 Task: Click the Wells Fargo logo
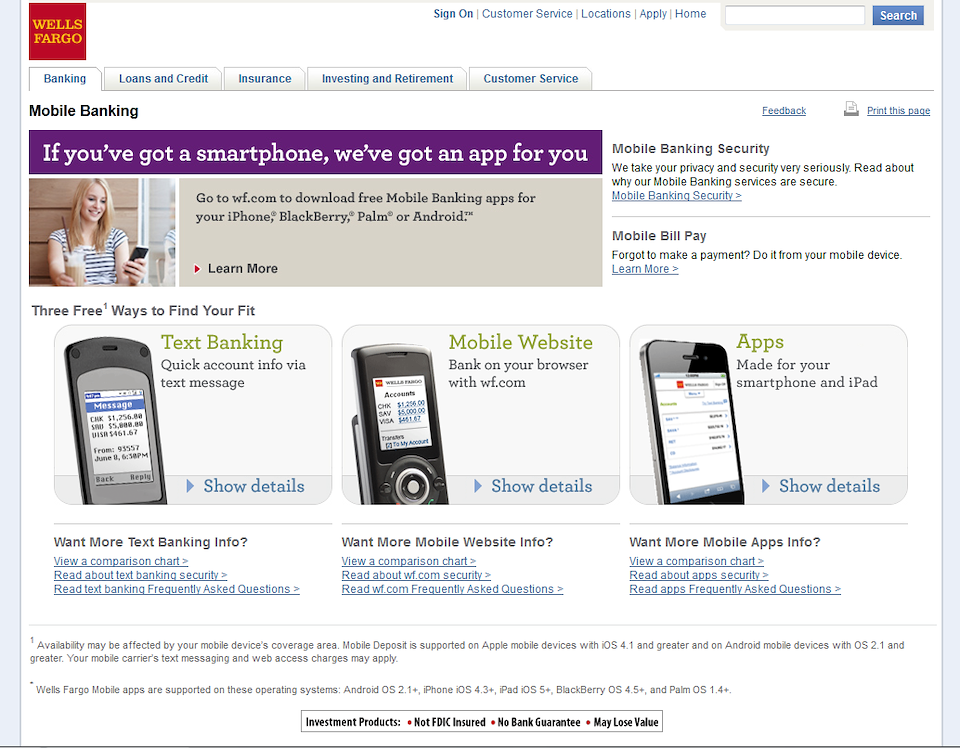(58, 31)
